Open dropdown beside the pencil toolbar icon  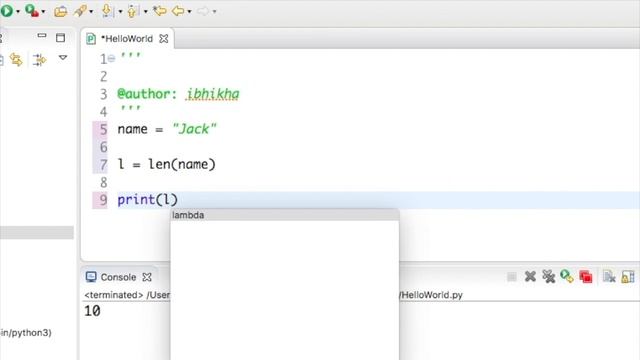click(x=91, y=11)
